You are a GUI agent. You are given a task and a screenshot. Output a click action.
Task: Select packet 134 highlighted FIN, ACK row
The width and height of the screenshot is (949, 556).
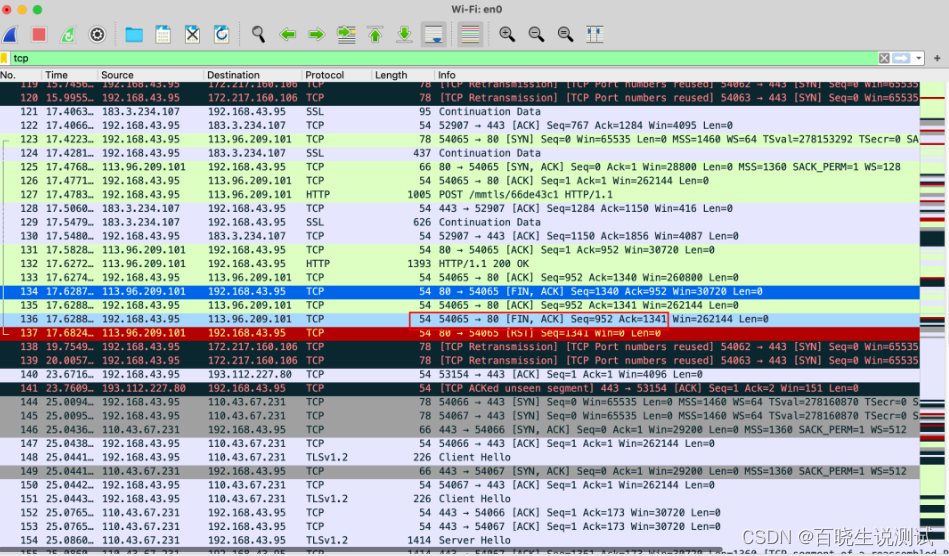point(460,292)
